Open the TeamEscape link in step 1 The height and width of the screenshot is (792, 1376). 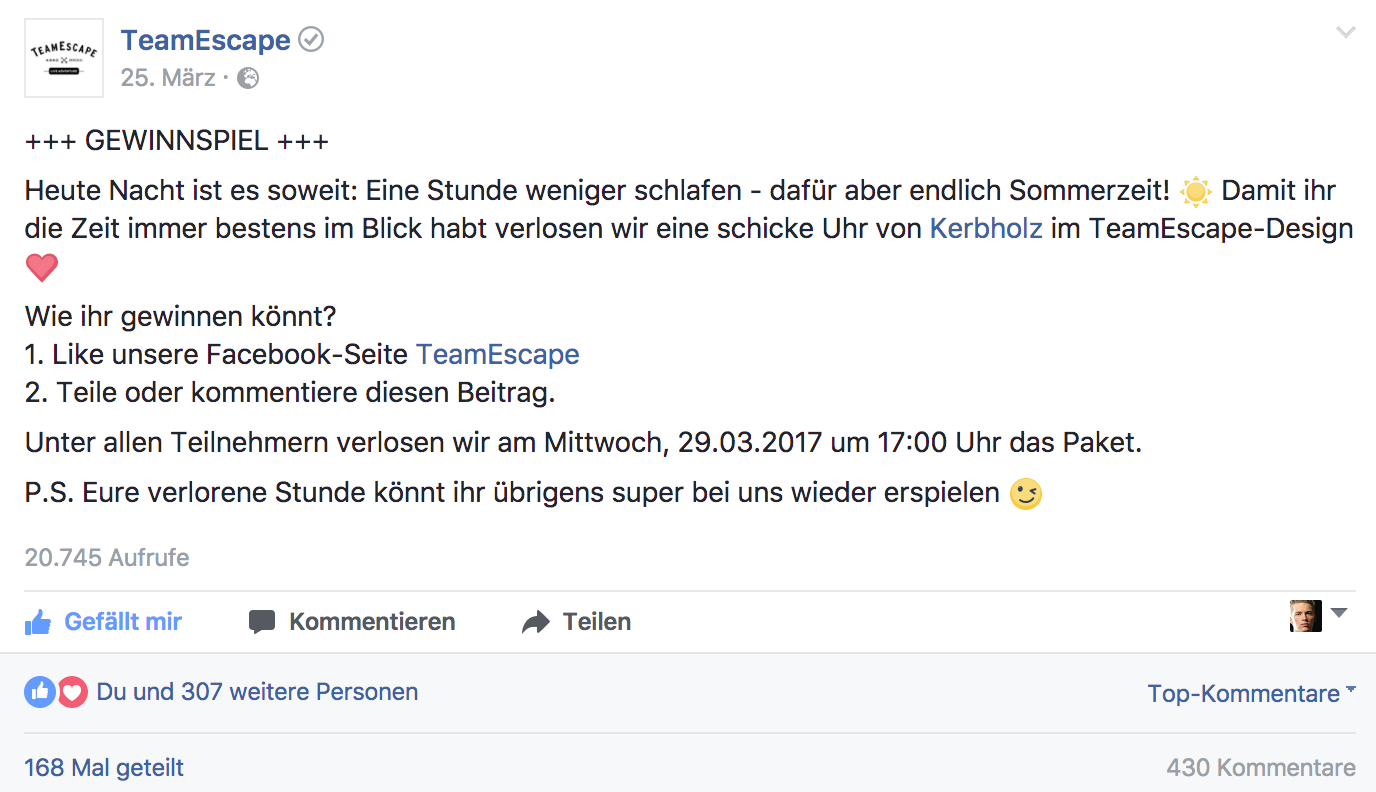(497, 354)
